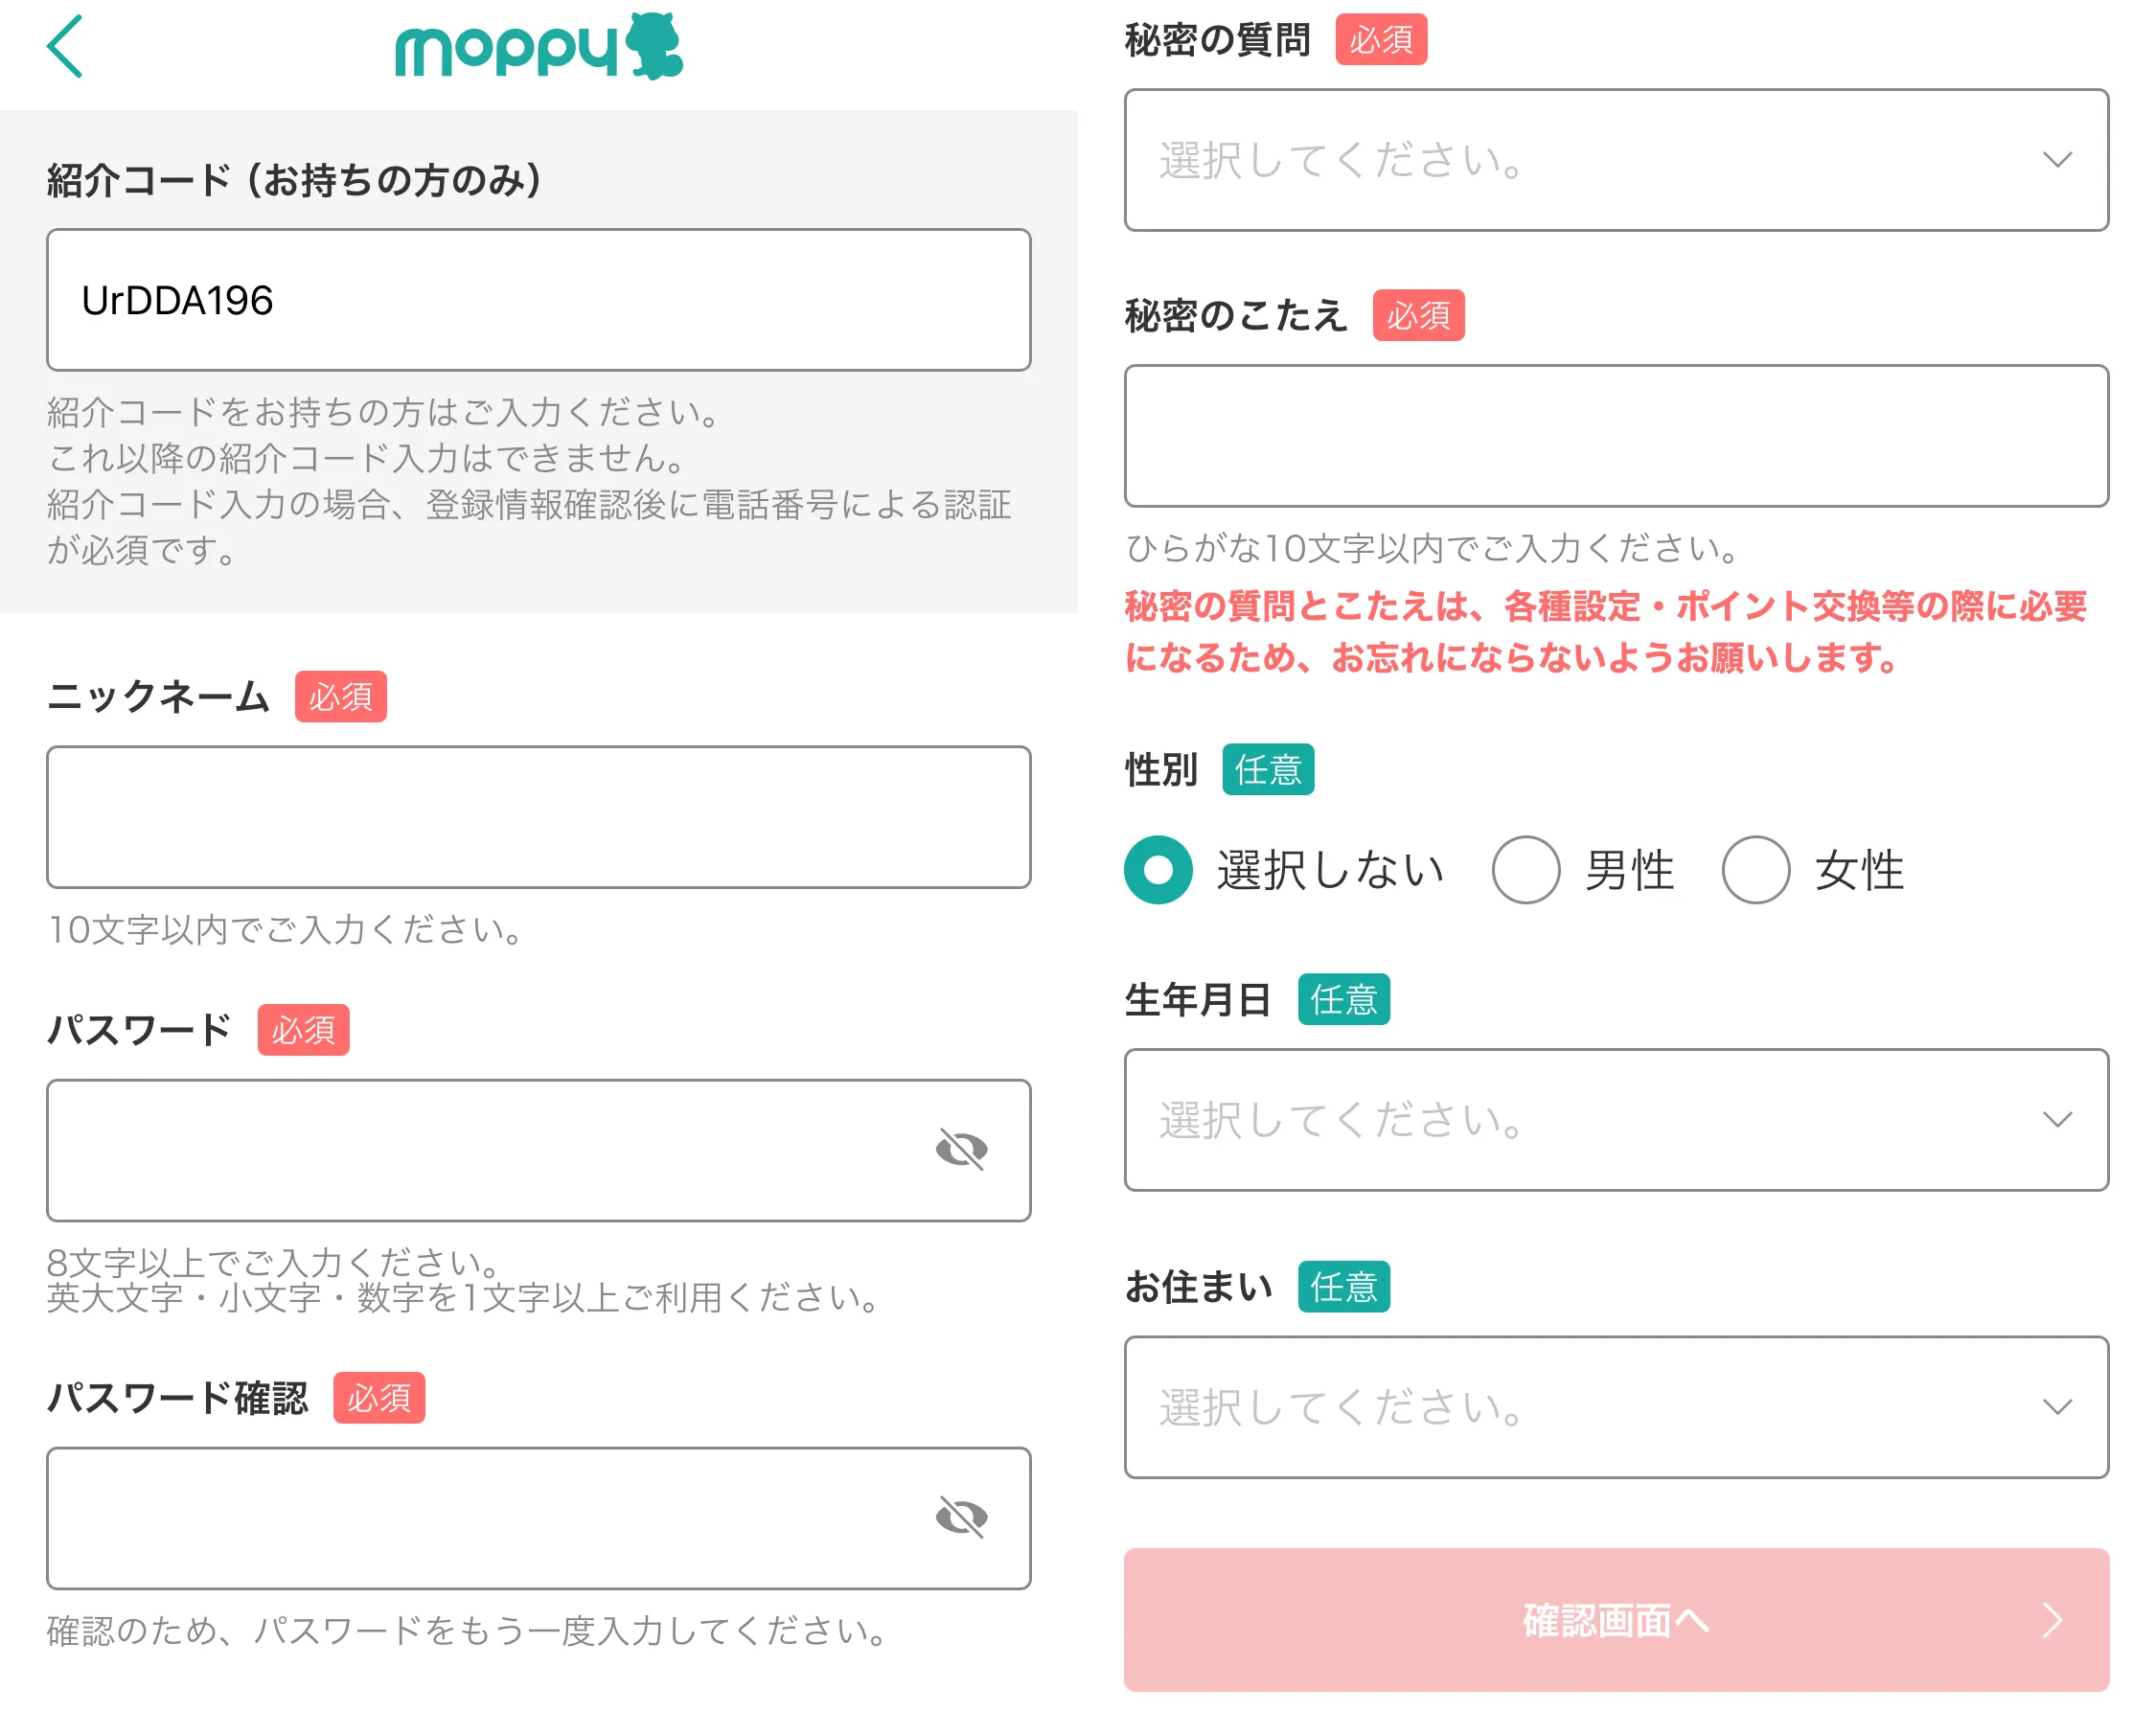Click the label 紹介コード（お持ちの方のみ）
Image resolution: width=2156 pixels, height=1712 pixels.
(x=294, y=180)
